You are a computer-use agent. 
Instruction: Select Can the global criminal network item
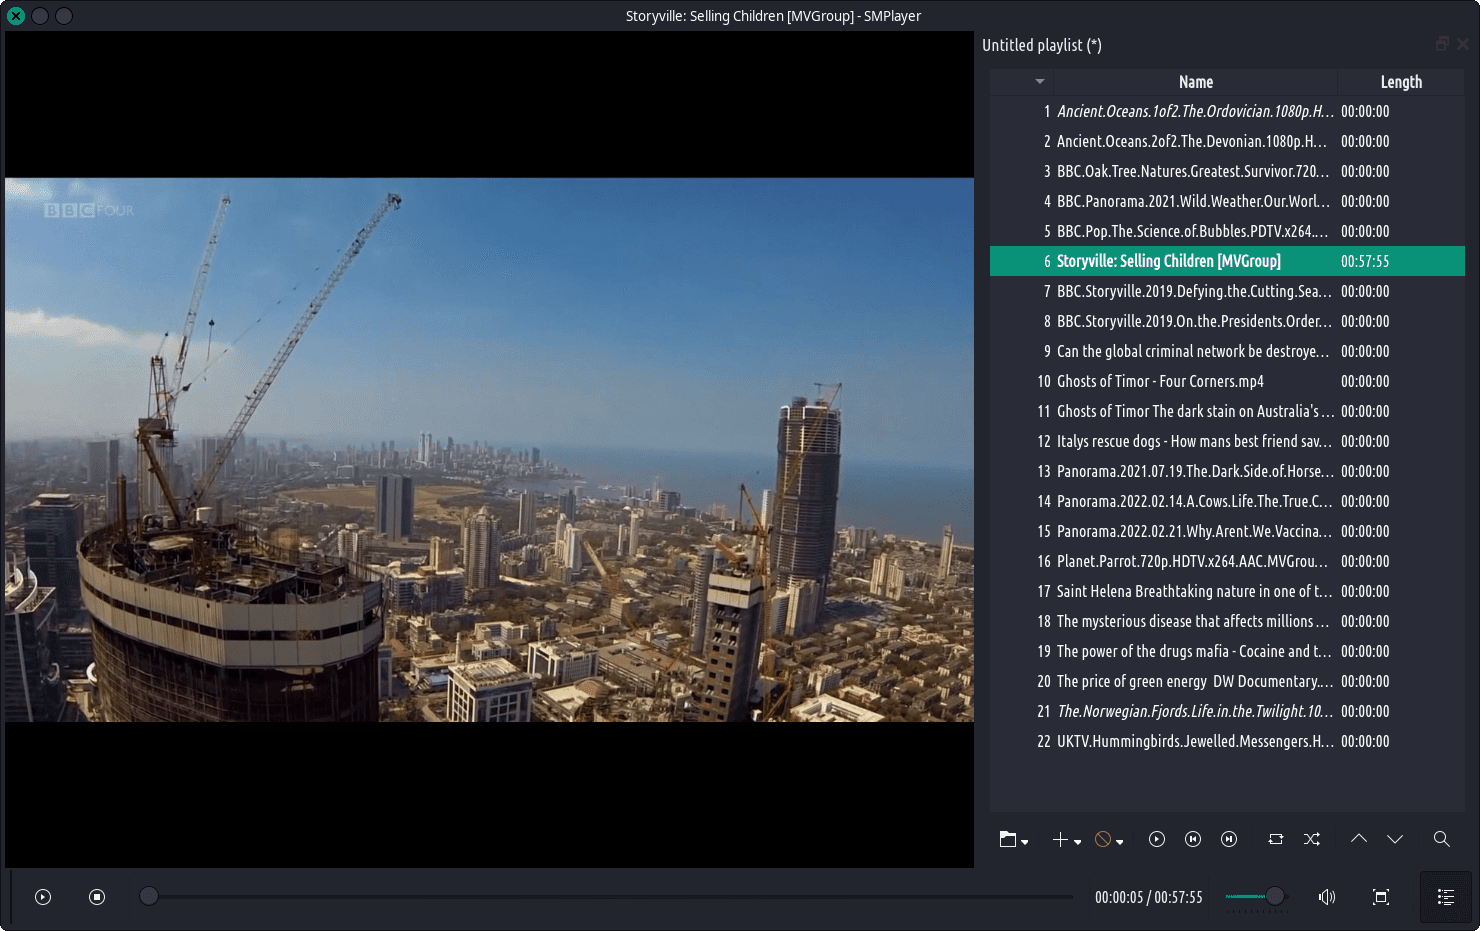[1227, 351]
